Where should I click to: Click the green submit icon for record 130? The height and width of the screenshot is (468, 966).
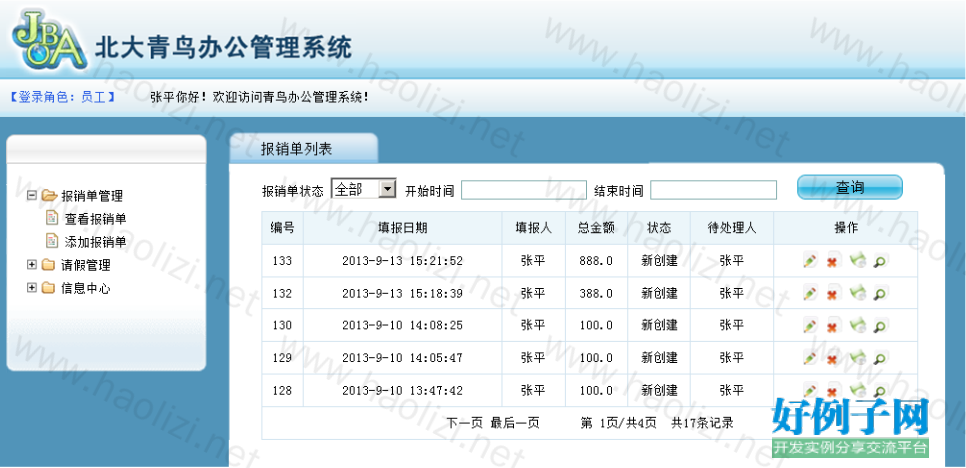856,326
